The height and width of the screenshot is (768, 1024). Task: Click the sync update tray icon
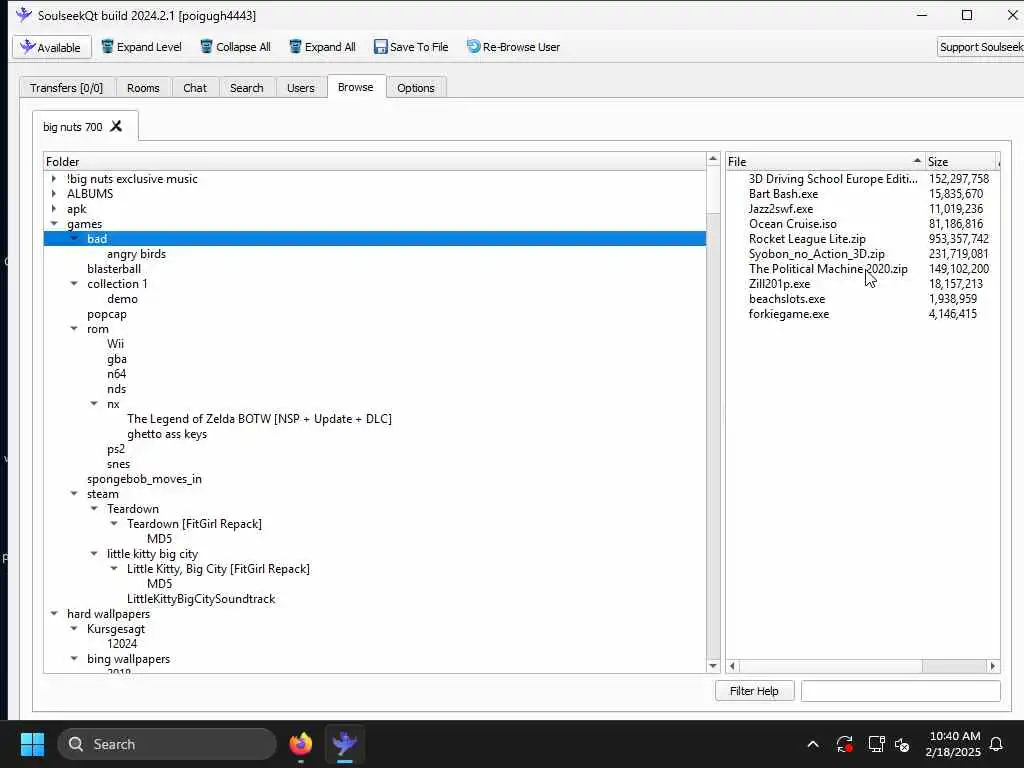844,744
